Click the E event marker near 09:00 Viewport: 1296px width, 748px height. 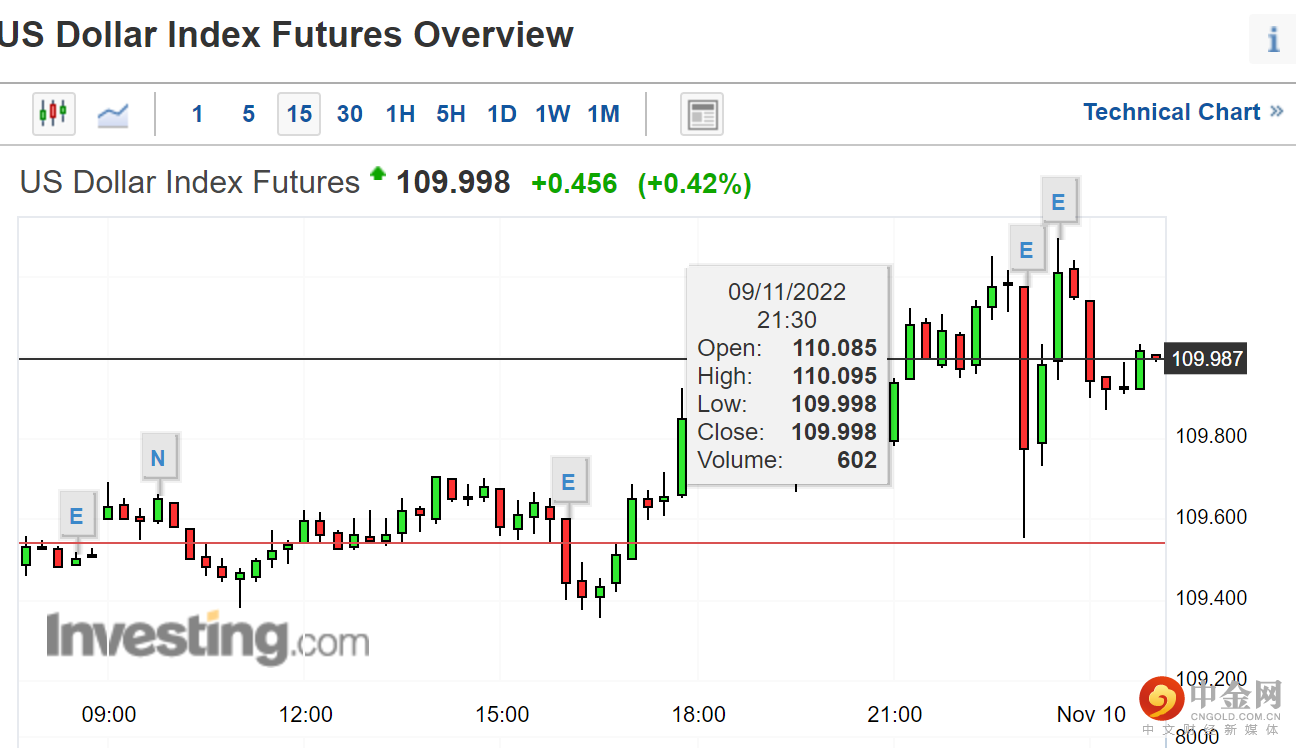(77, 517)
